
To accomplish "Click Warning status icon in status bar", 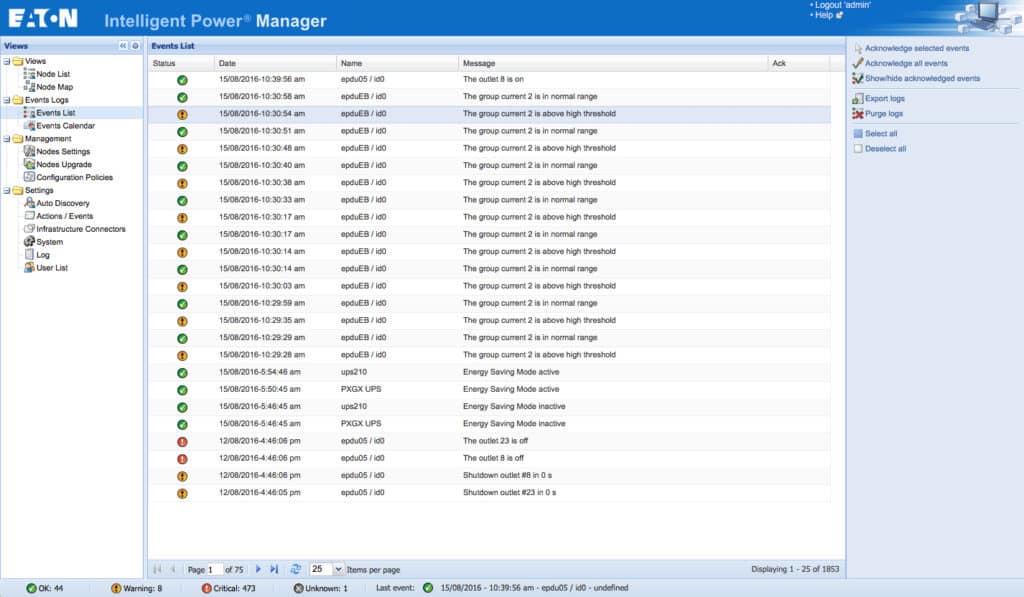I will pos(116,589).
